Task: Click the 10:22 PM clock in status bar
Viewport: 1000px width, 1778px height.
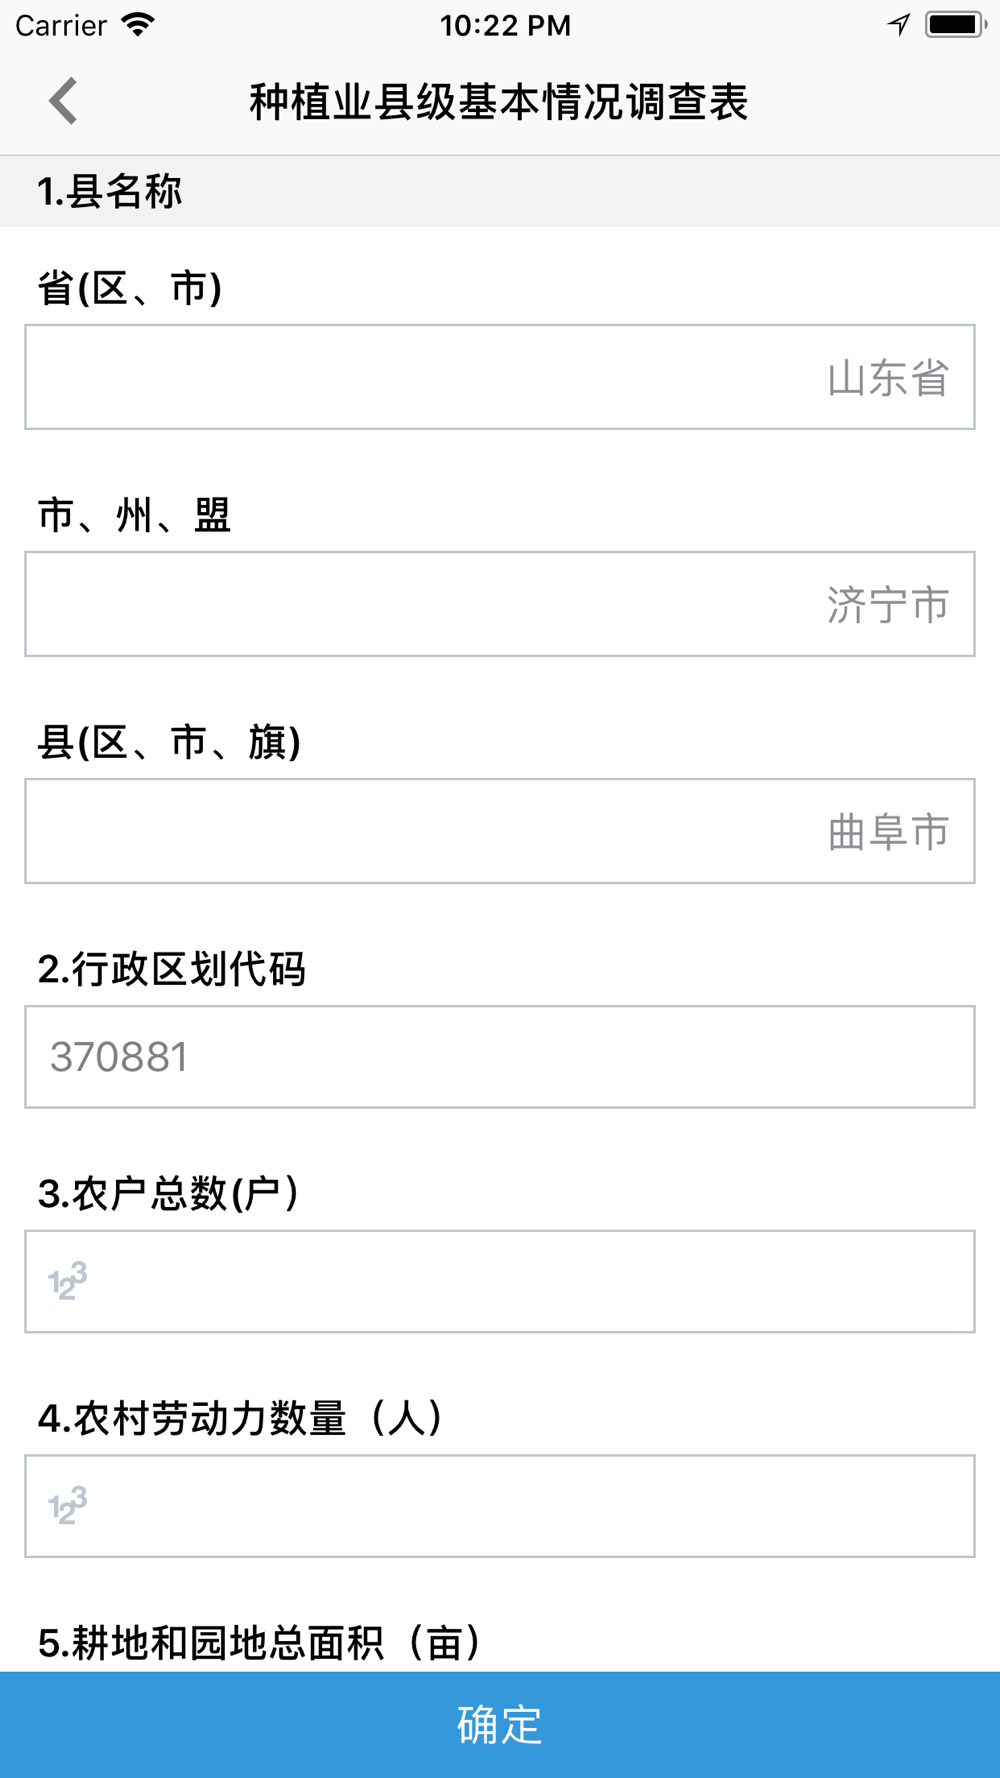Action: point(505,25)
